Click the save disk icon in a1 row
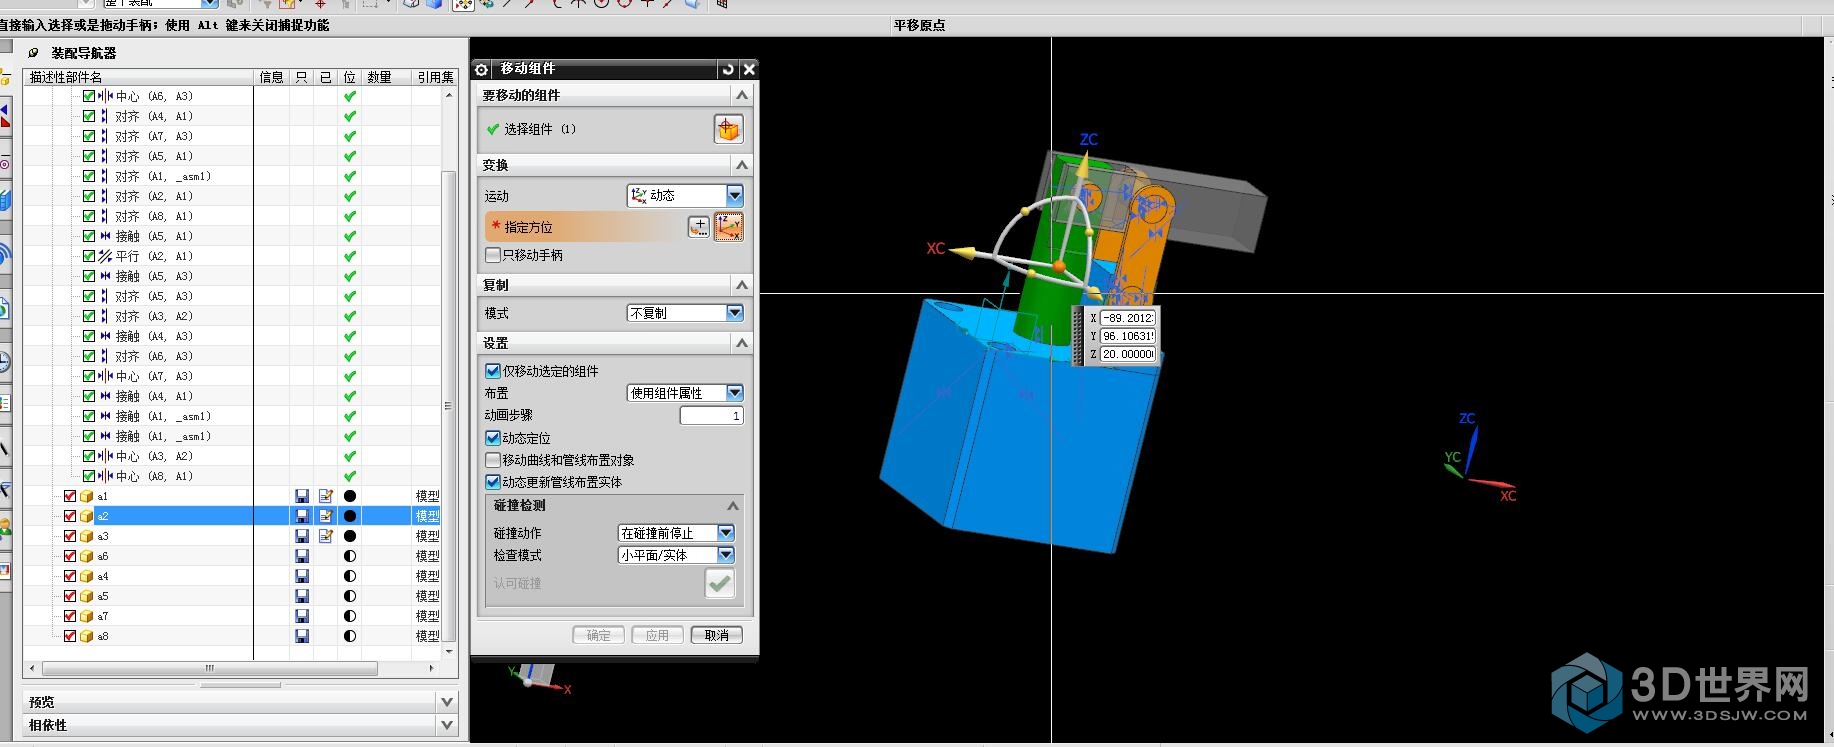Viewport: 1834px width, 747px height. [302, 496]
